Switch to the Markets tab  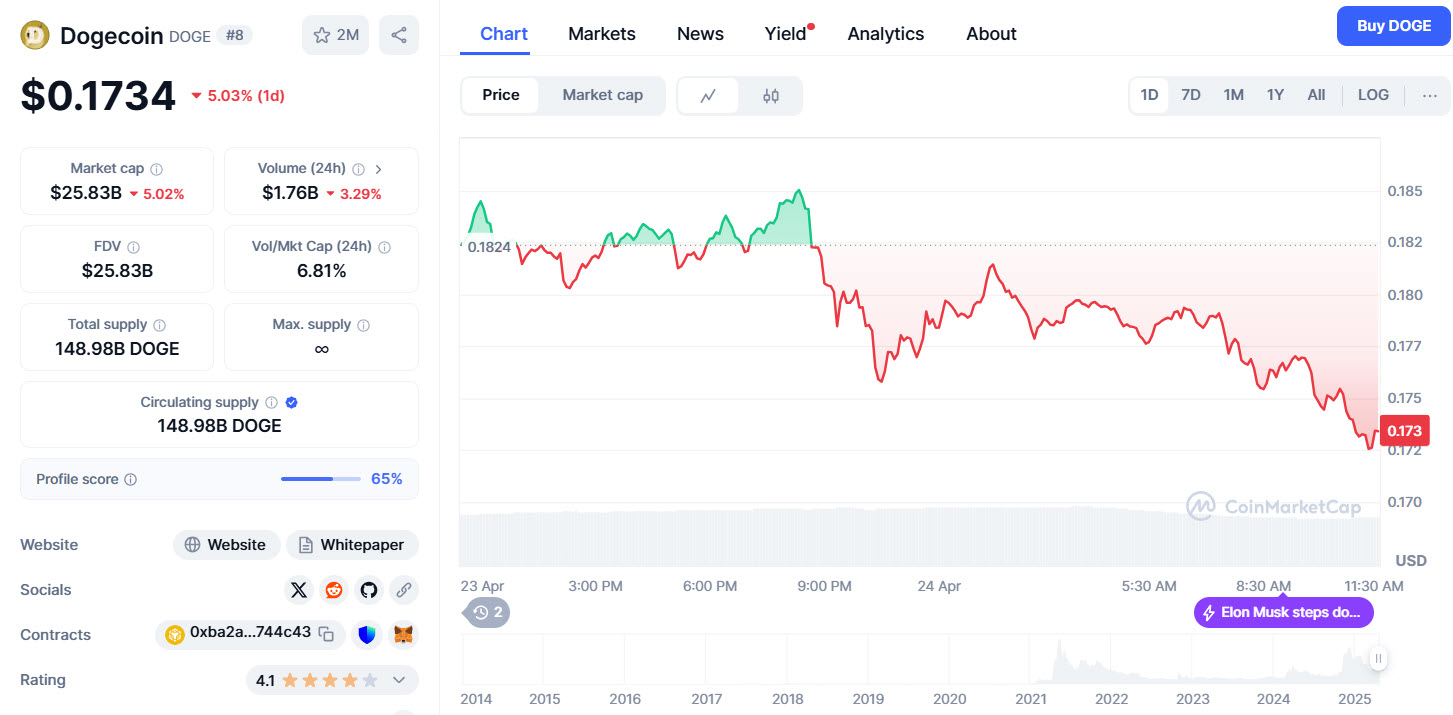pyautogui.click(x=601, y=33)
